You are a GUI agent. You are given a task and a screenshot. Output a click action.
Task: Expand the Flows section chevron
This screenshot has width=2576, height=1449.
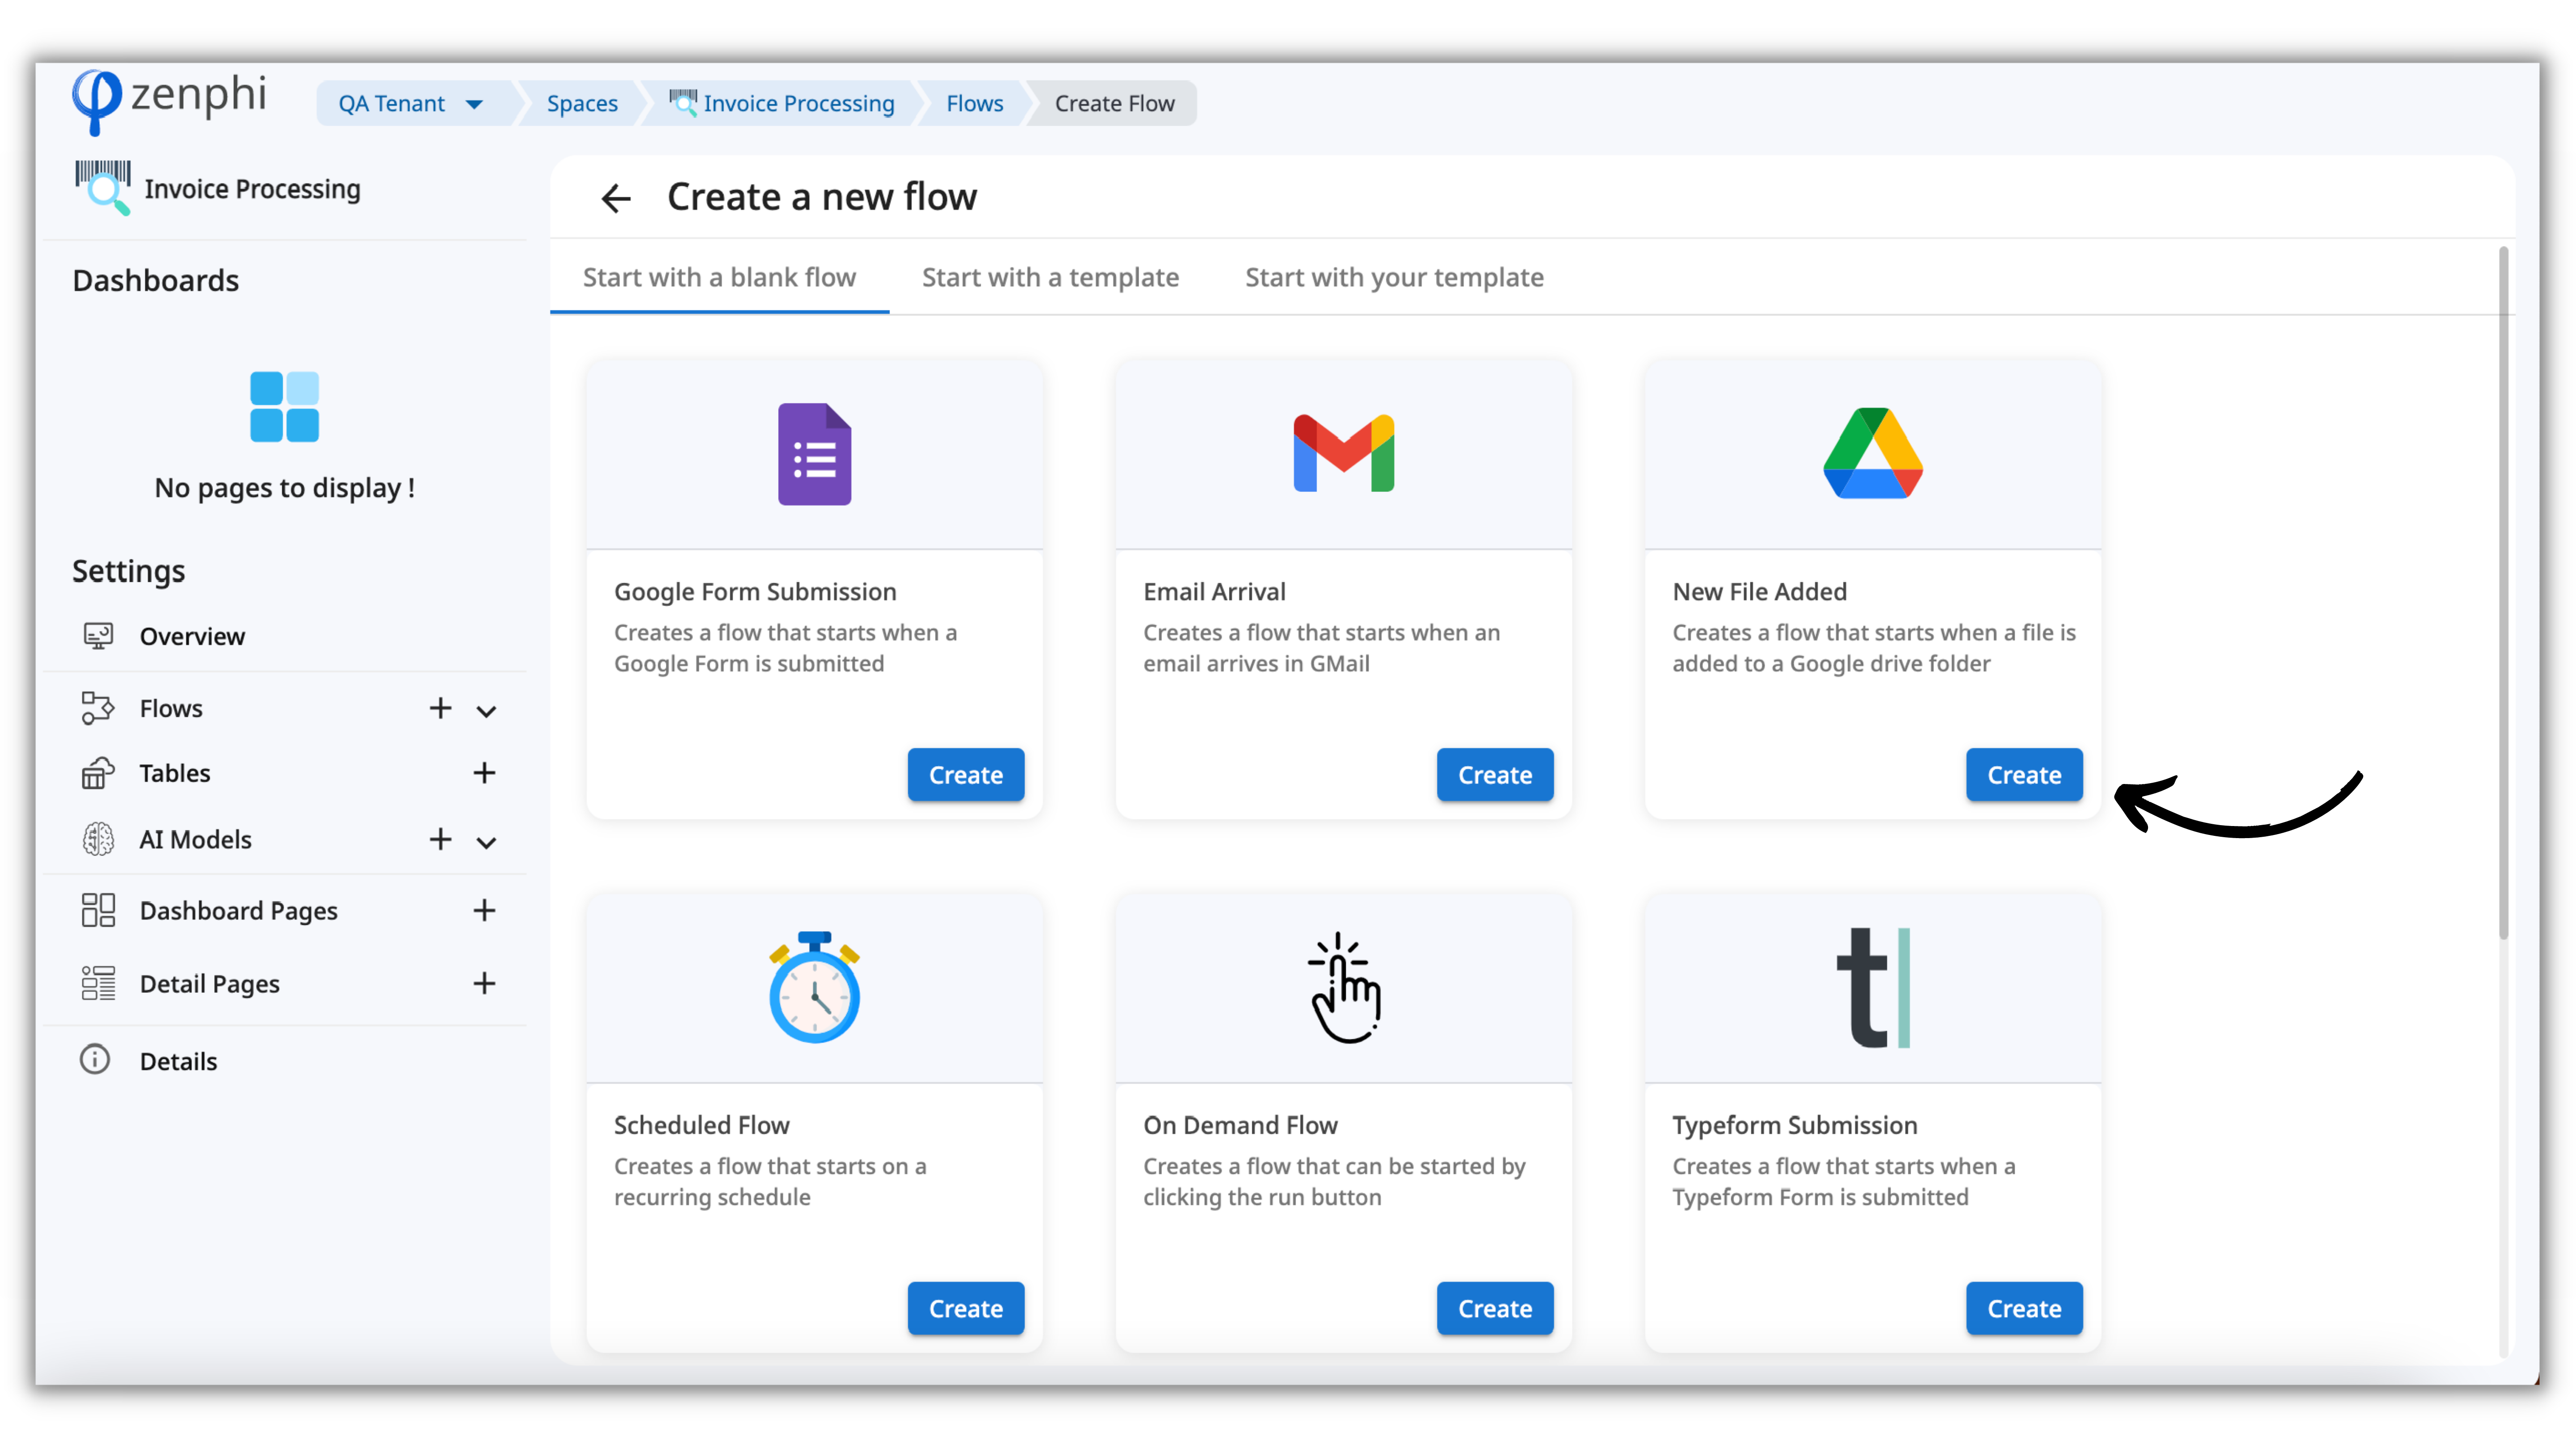[x=487, y=711]
